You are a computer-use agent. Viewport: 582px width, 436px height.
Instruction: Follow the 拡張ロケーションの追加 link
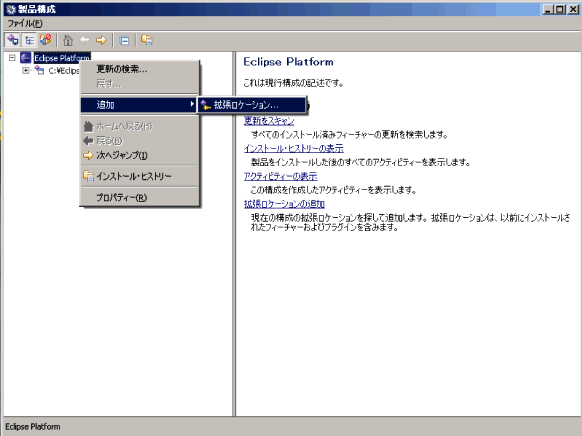coord(284,204)
